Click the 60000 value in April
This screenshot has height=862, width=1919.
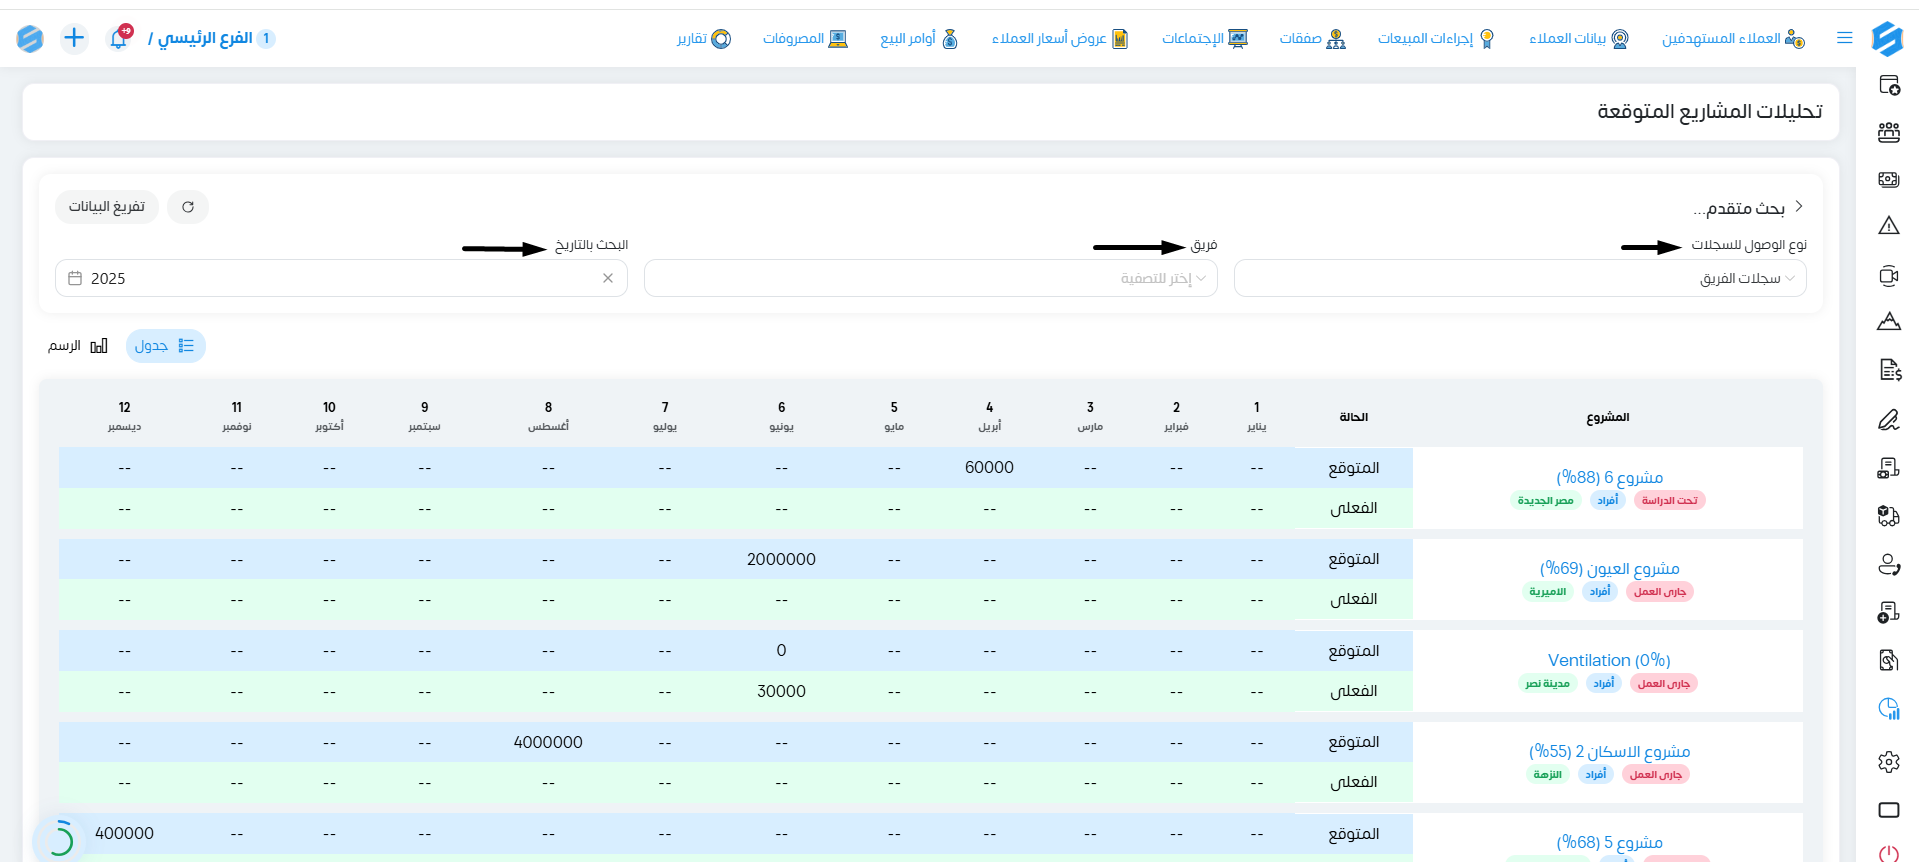pos(989,467)
